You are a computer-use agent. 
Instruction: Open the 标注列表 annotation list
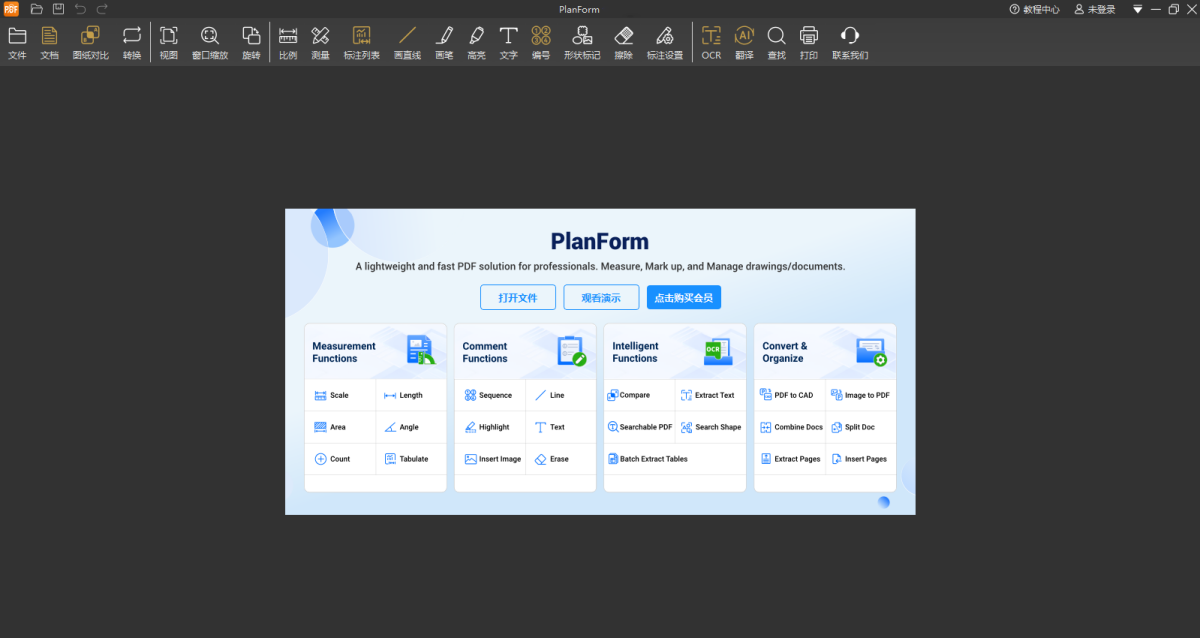point(361,42)
